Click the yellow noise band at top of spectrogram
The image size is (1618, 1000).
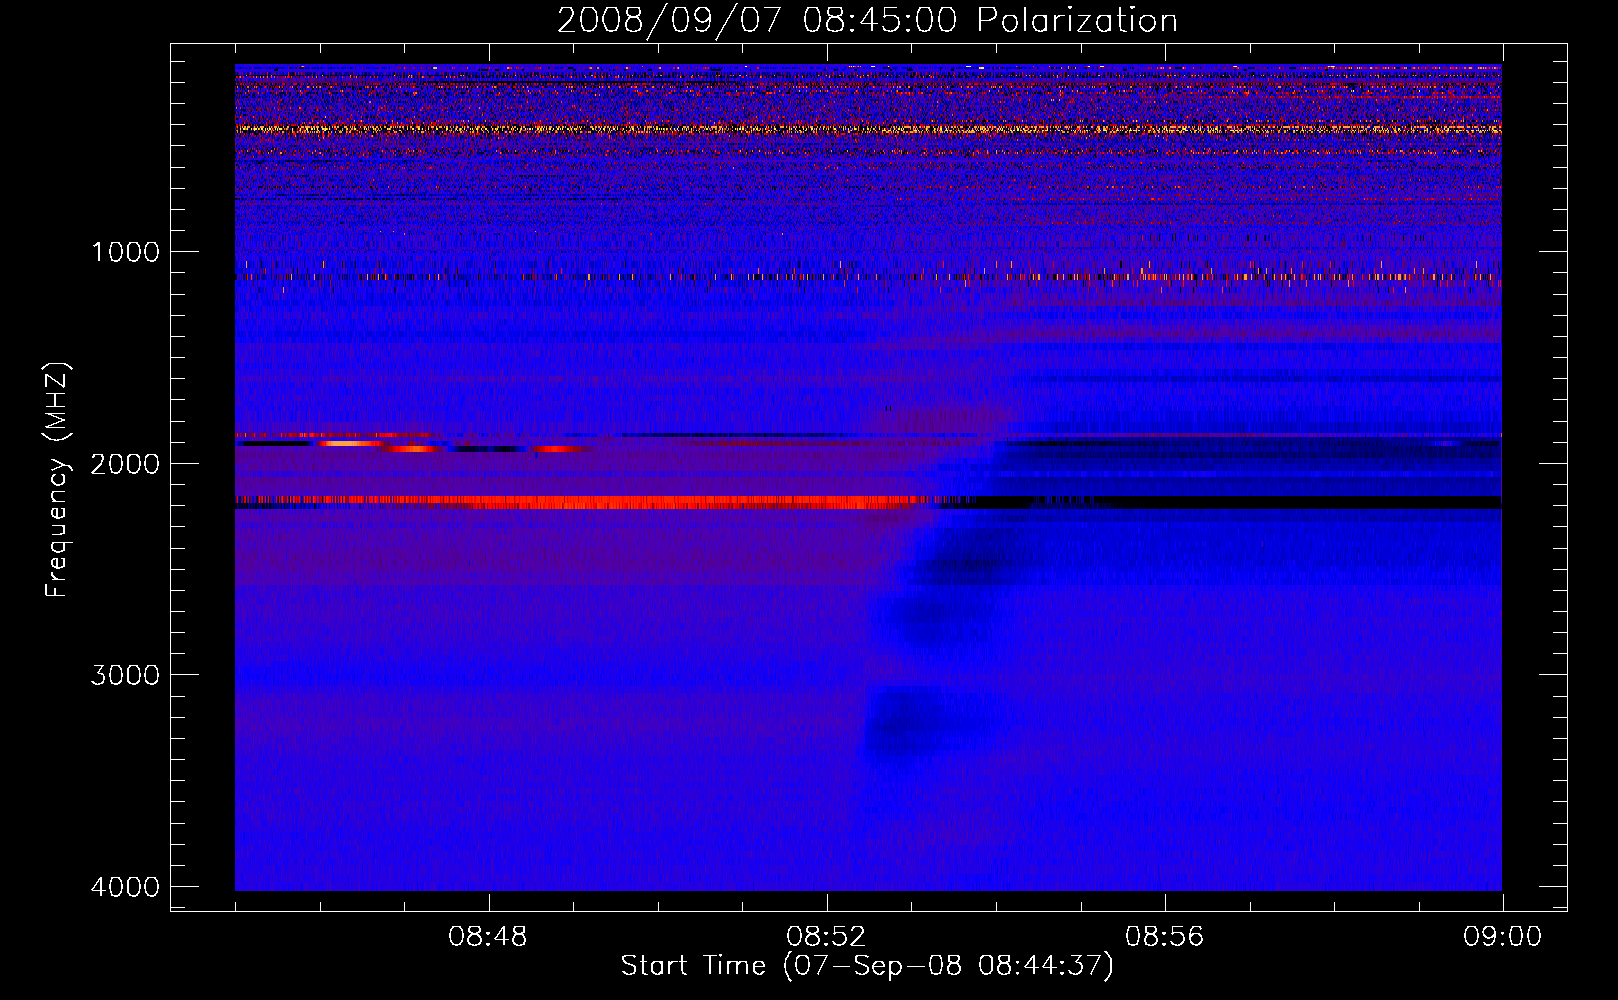point(868,129)
